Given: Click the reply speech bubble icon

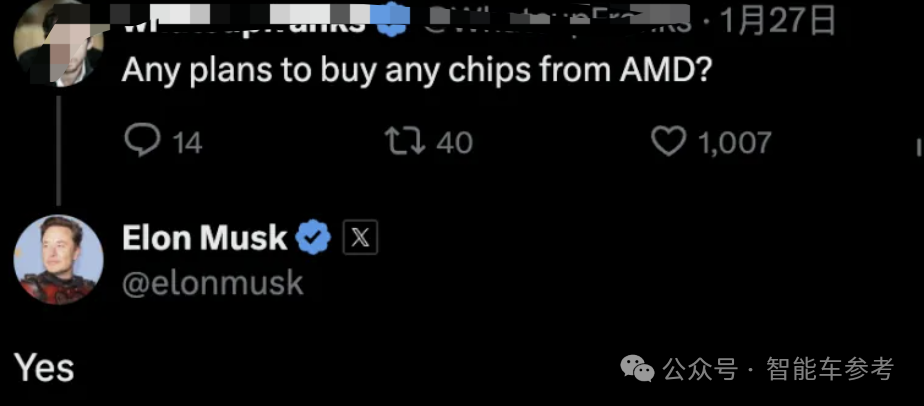Looking at the screenshot, I should coord(143,141).
